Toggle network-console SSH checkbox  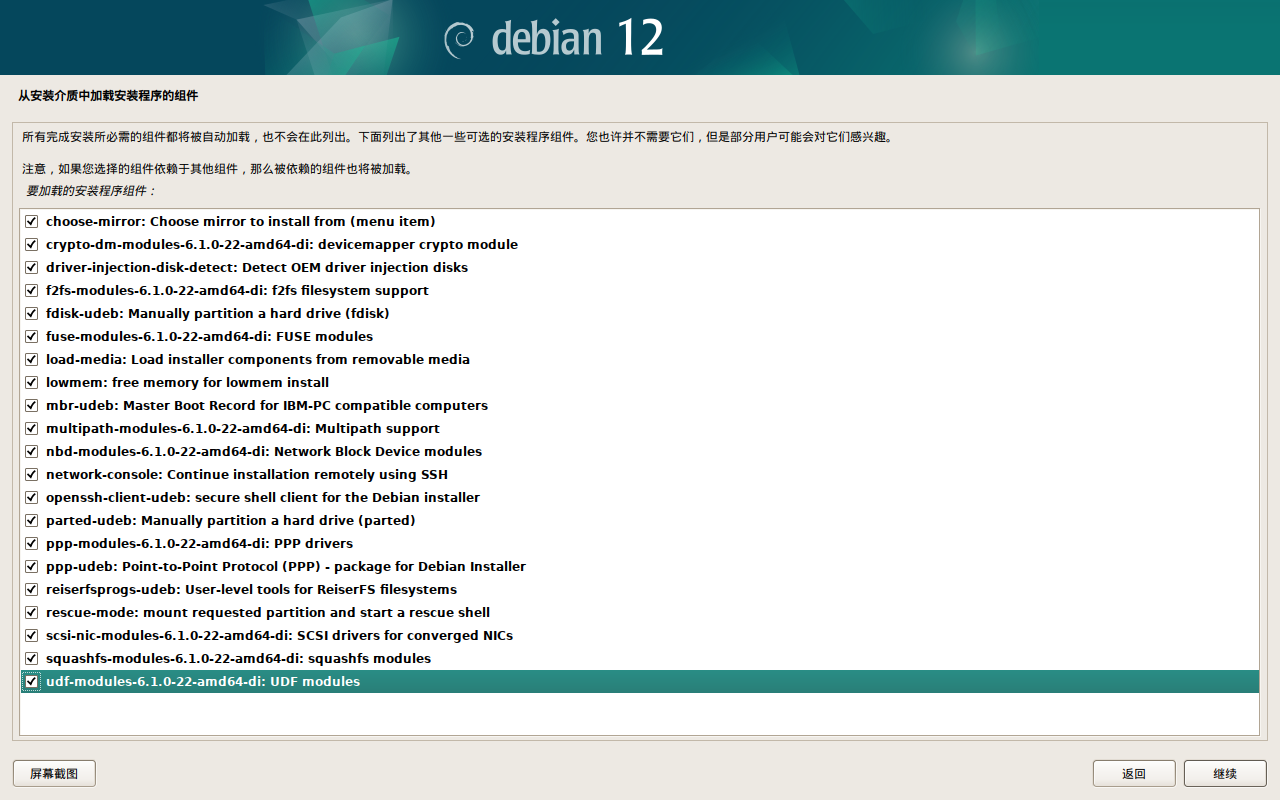point(32,475)
